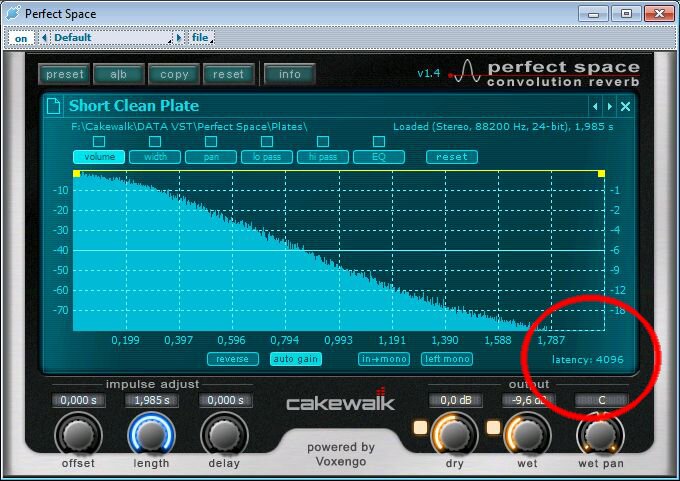Click the delay knob
The image size is (680, 481).
[x=224, y=435]
